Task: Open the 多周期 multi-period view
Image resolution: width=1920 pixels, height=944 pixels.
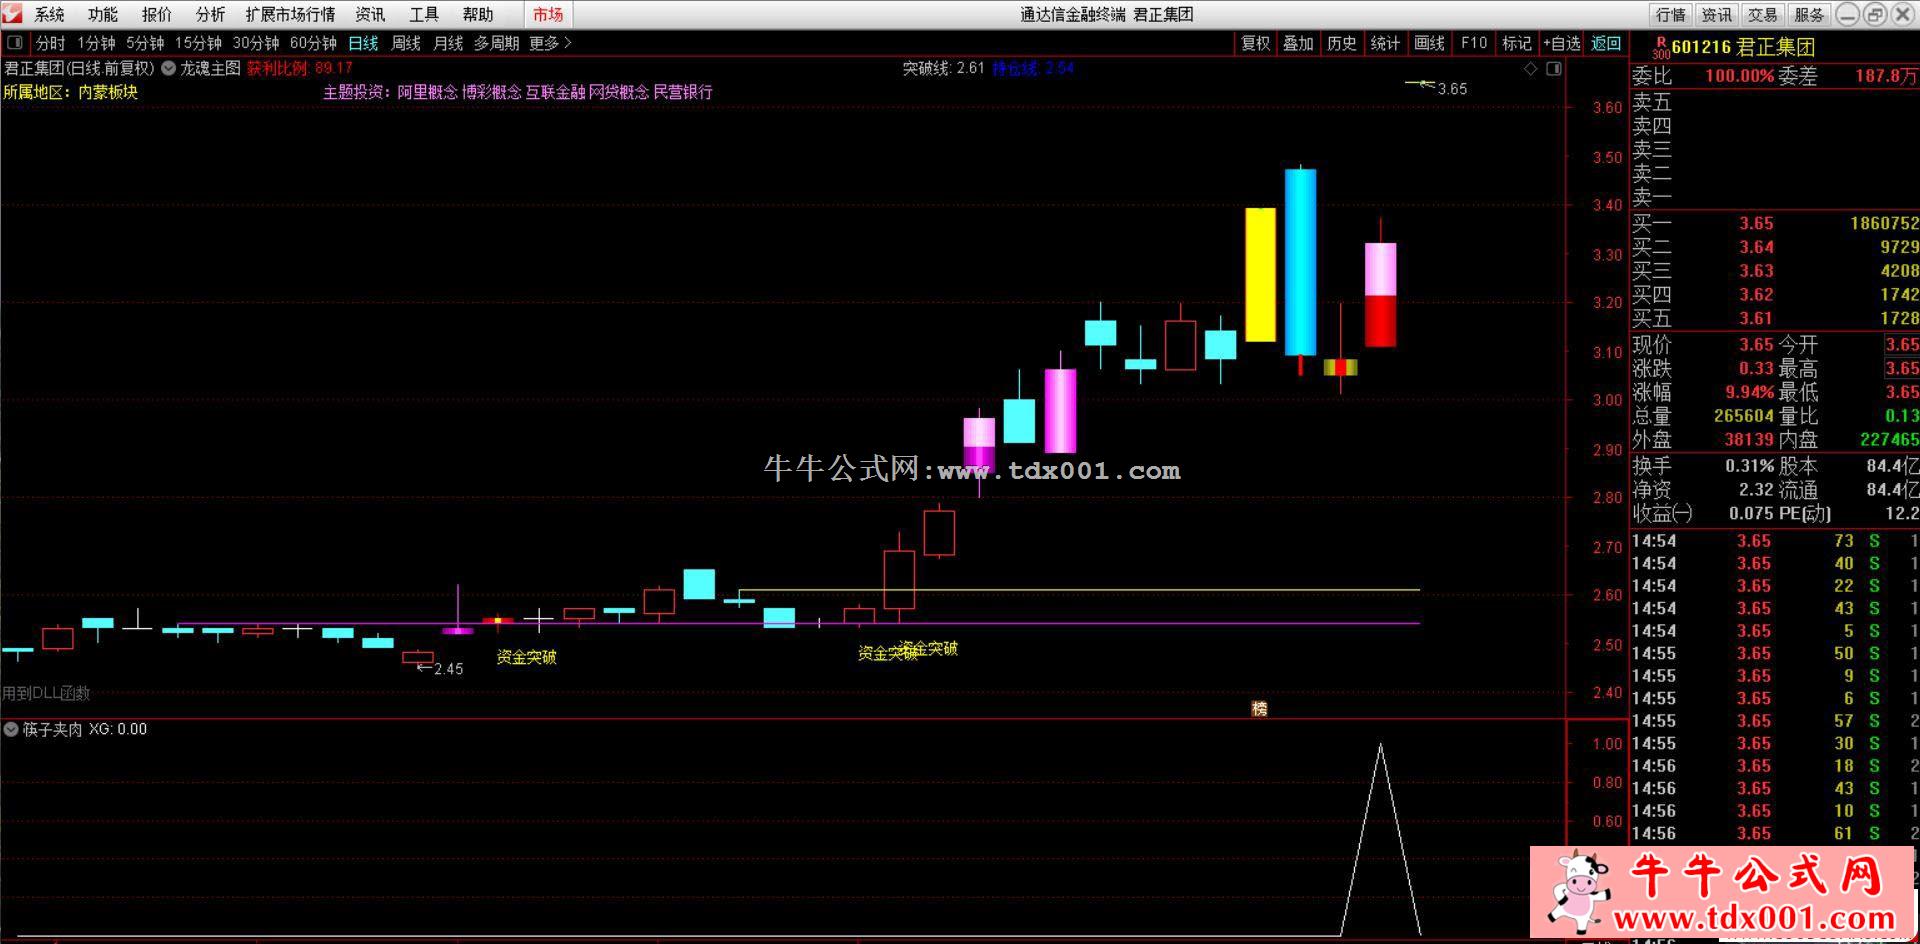Action: [496, 43]
